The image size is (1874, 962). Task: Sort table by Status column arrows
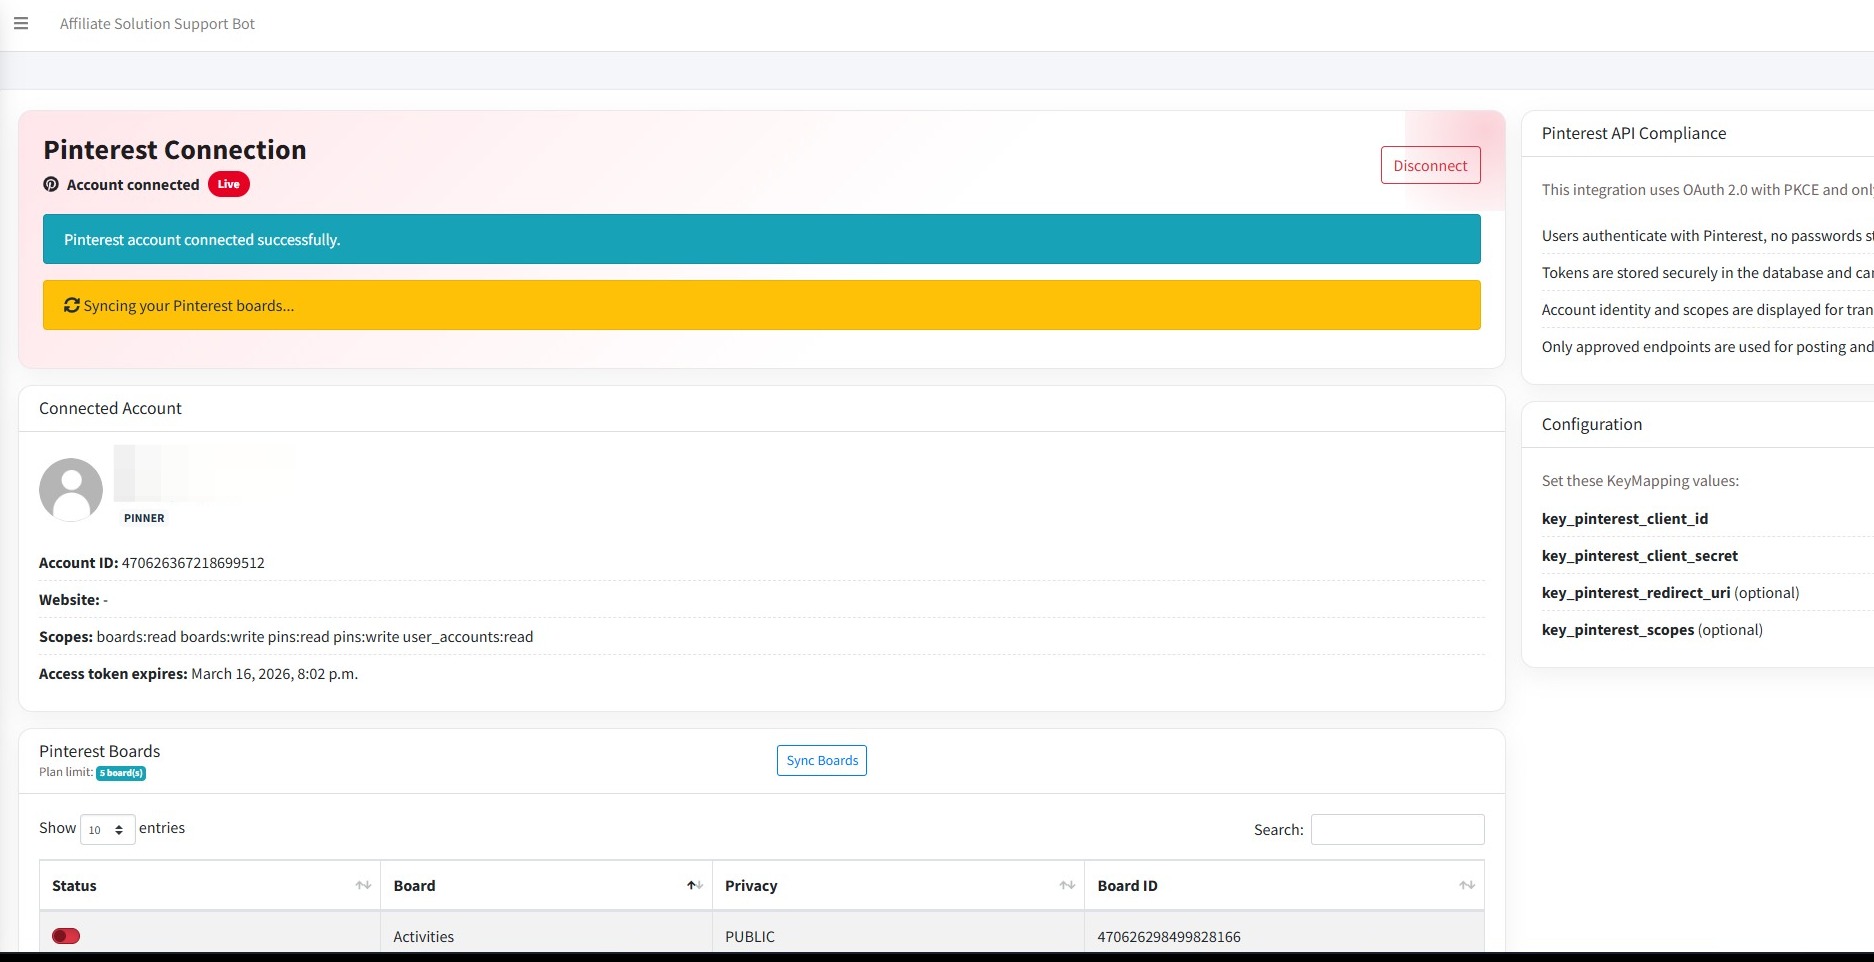pyautogui.click(x=363, y=886)
